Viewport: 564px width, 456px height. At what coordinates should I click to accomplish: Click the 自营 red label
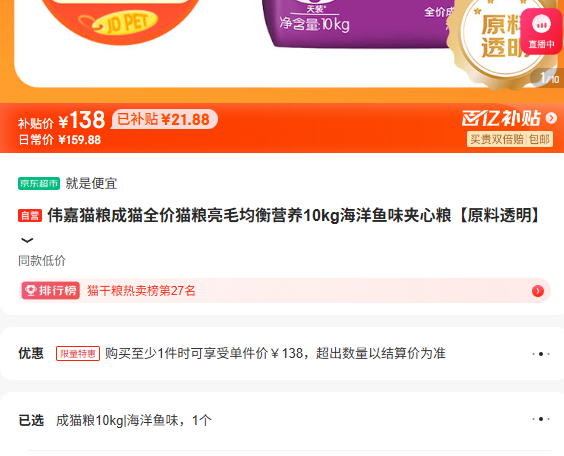30,216
